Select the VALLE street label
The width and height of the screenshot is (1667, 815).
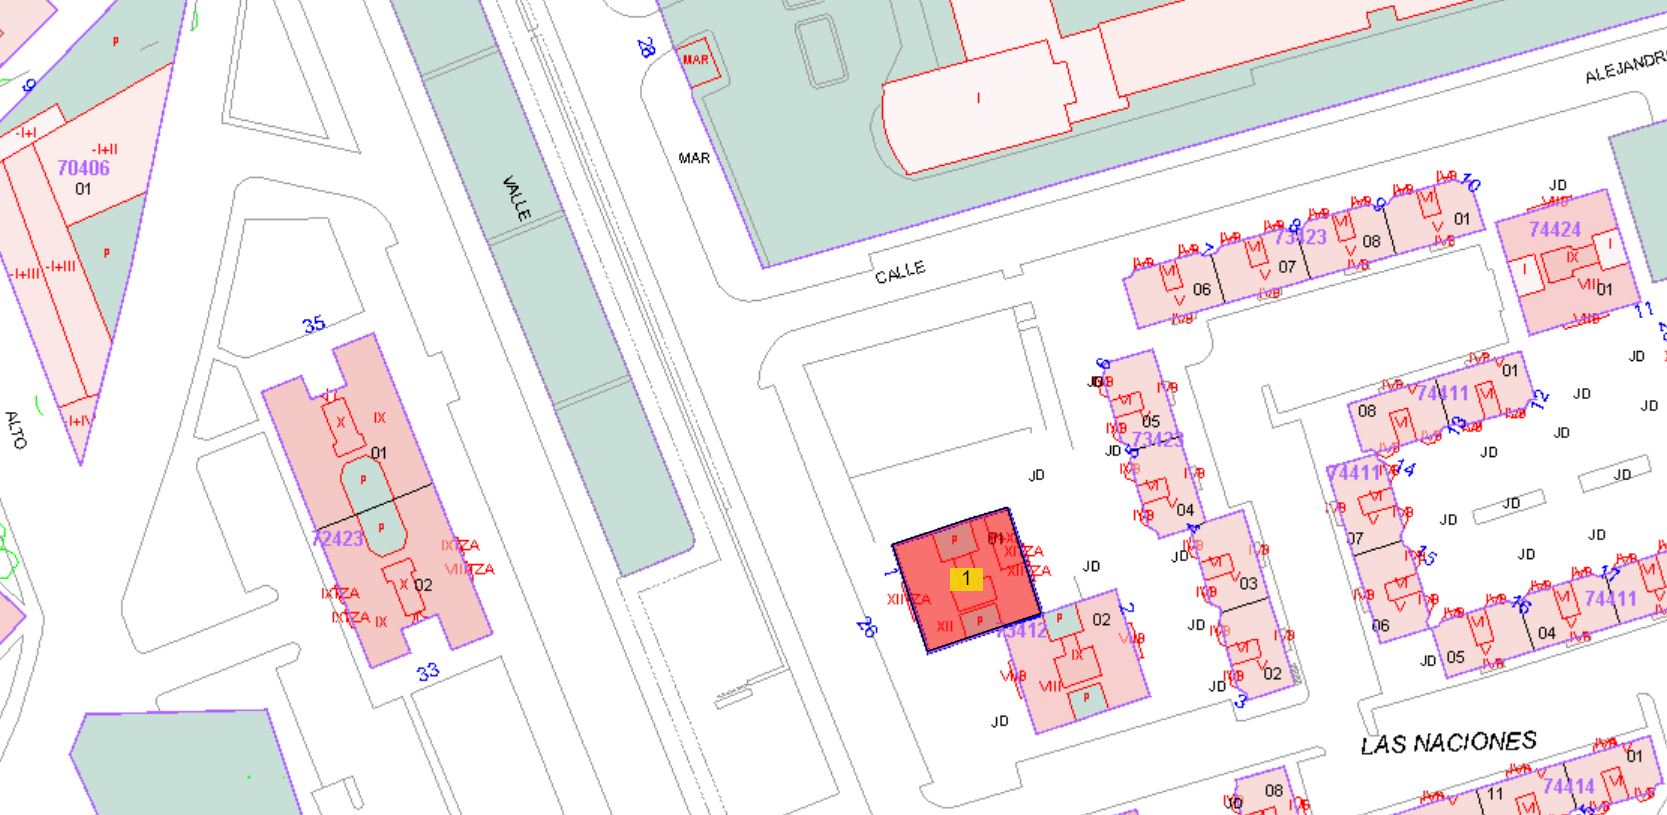click(517, 198)
